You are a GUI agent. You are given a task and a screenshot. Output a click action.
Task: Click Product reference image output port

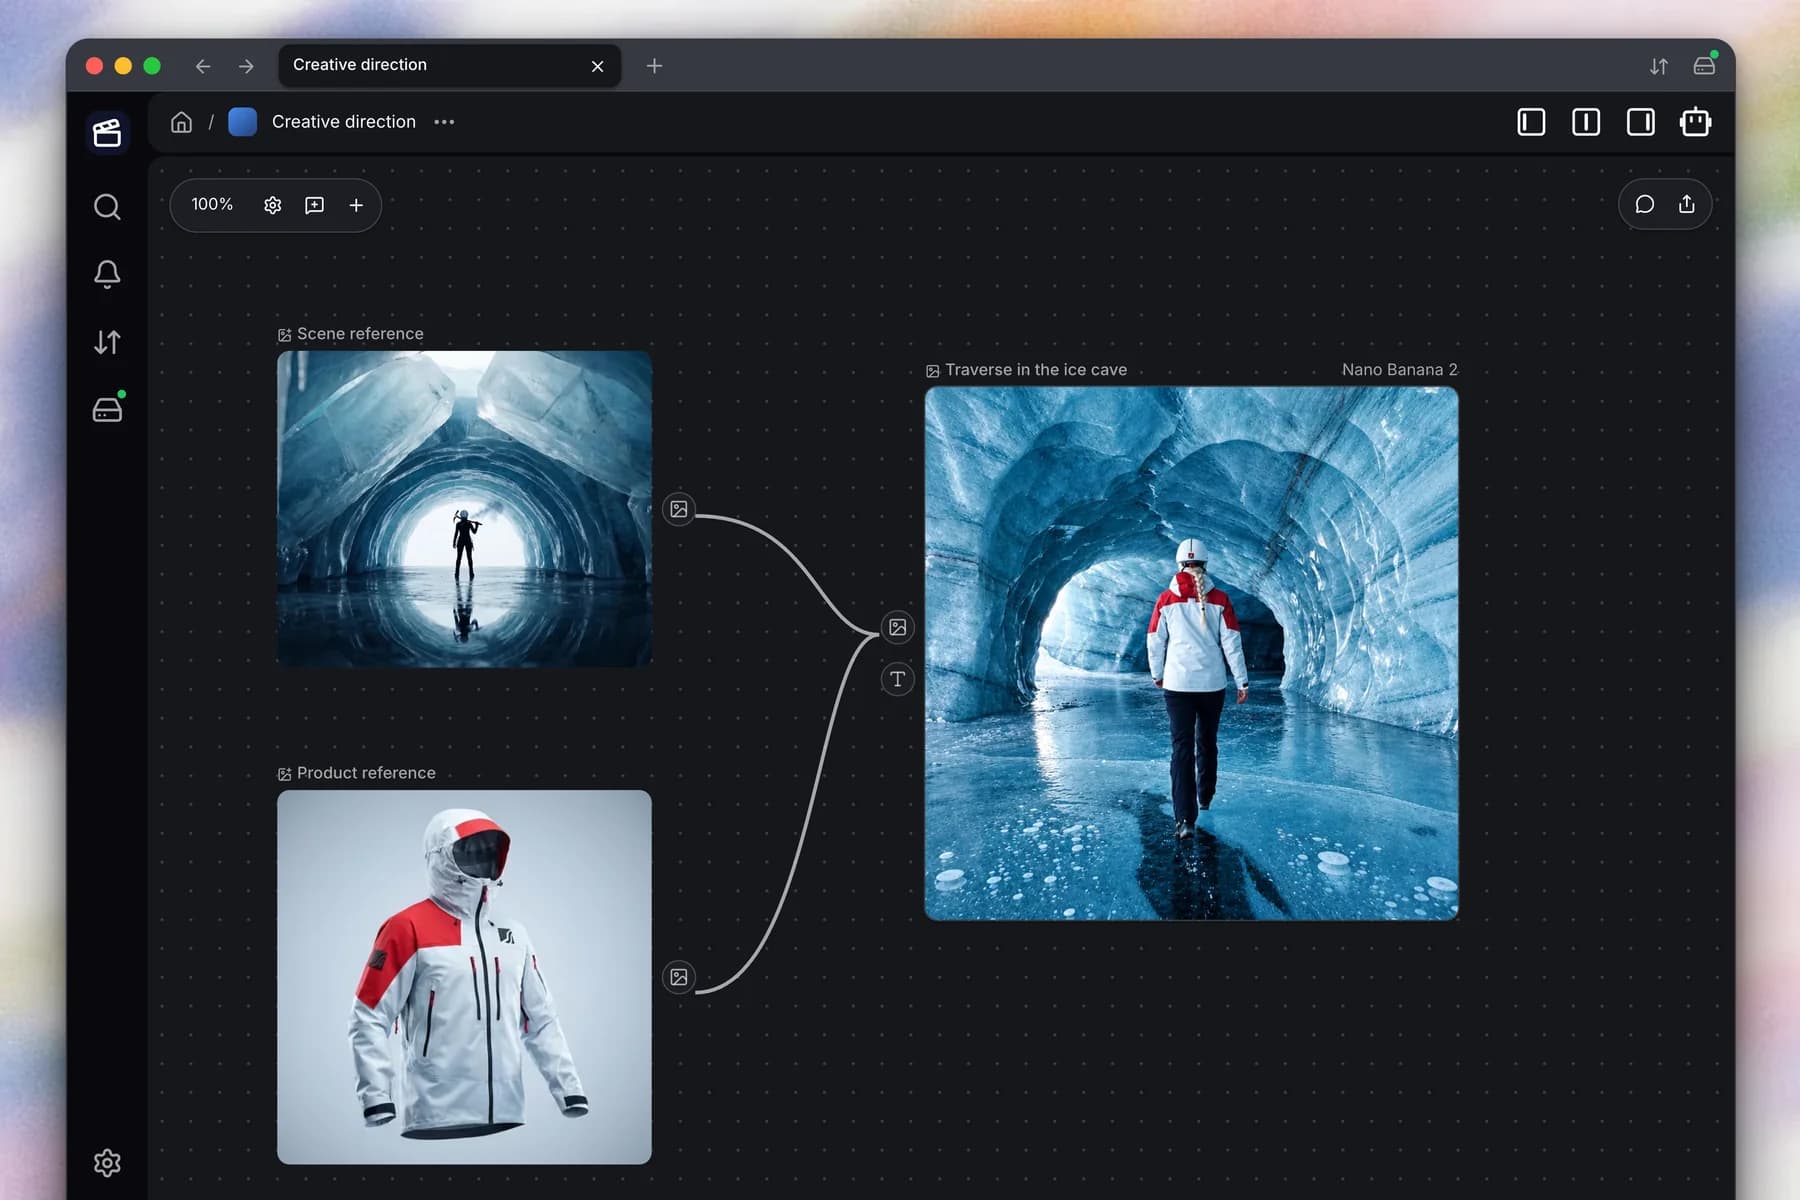point(679,977)
